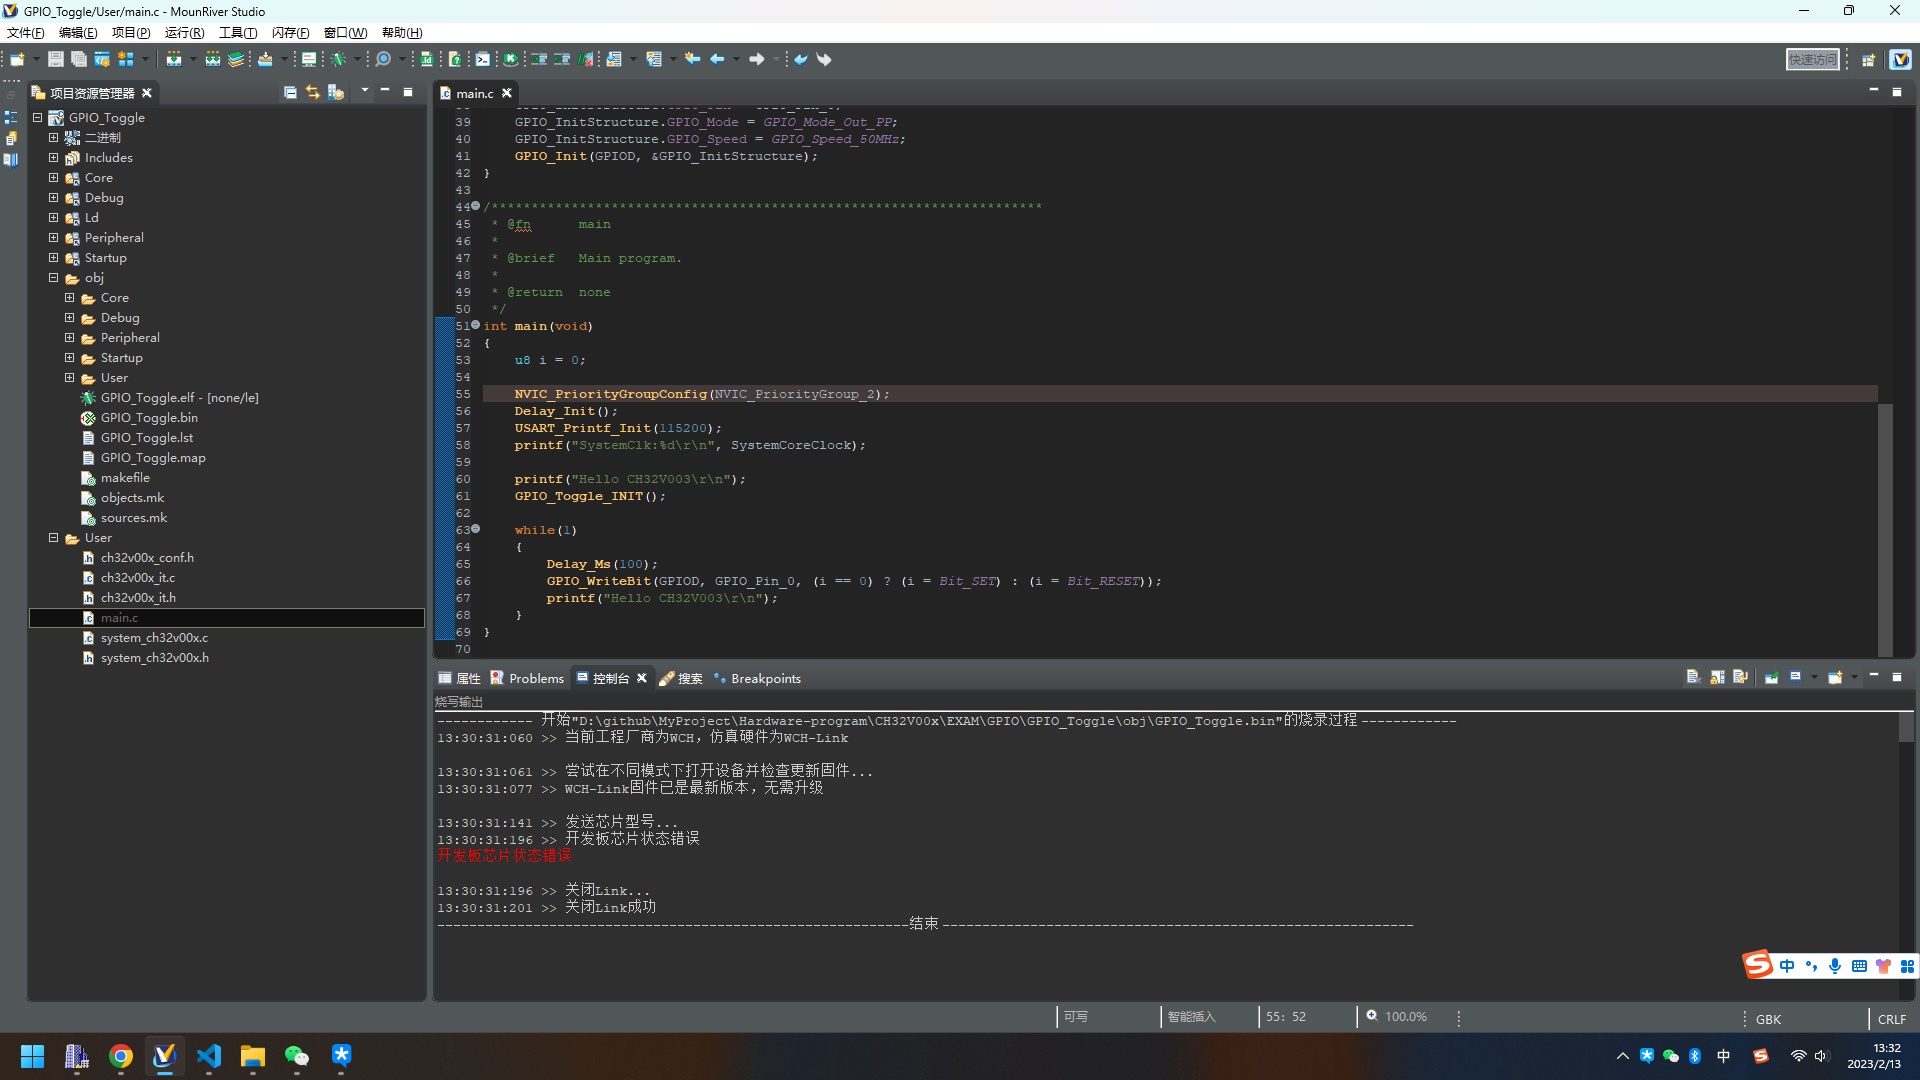Open Chrome from the taskbar
This screenshot has width=1920, height=1080.
121,1056
